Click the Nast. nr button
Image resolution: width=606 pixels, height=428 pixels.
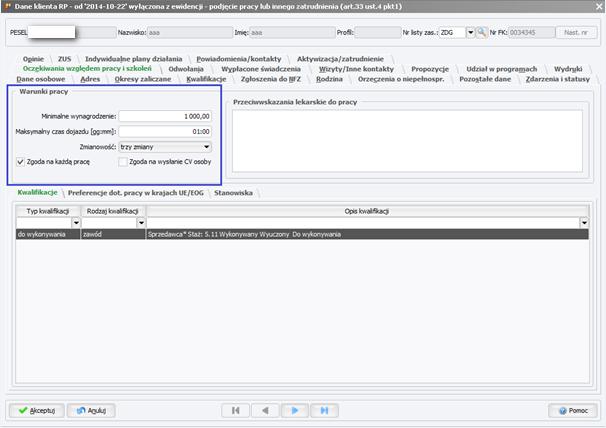[x=576, y=32]
